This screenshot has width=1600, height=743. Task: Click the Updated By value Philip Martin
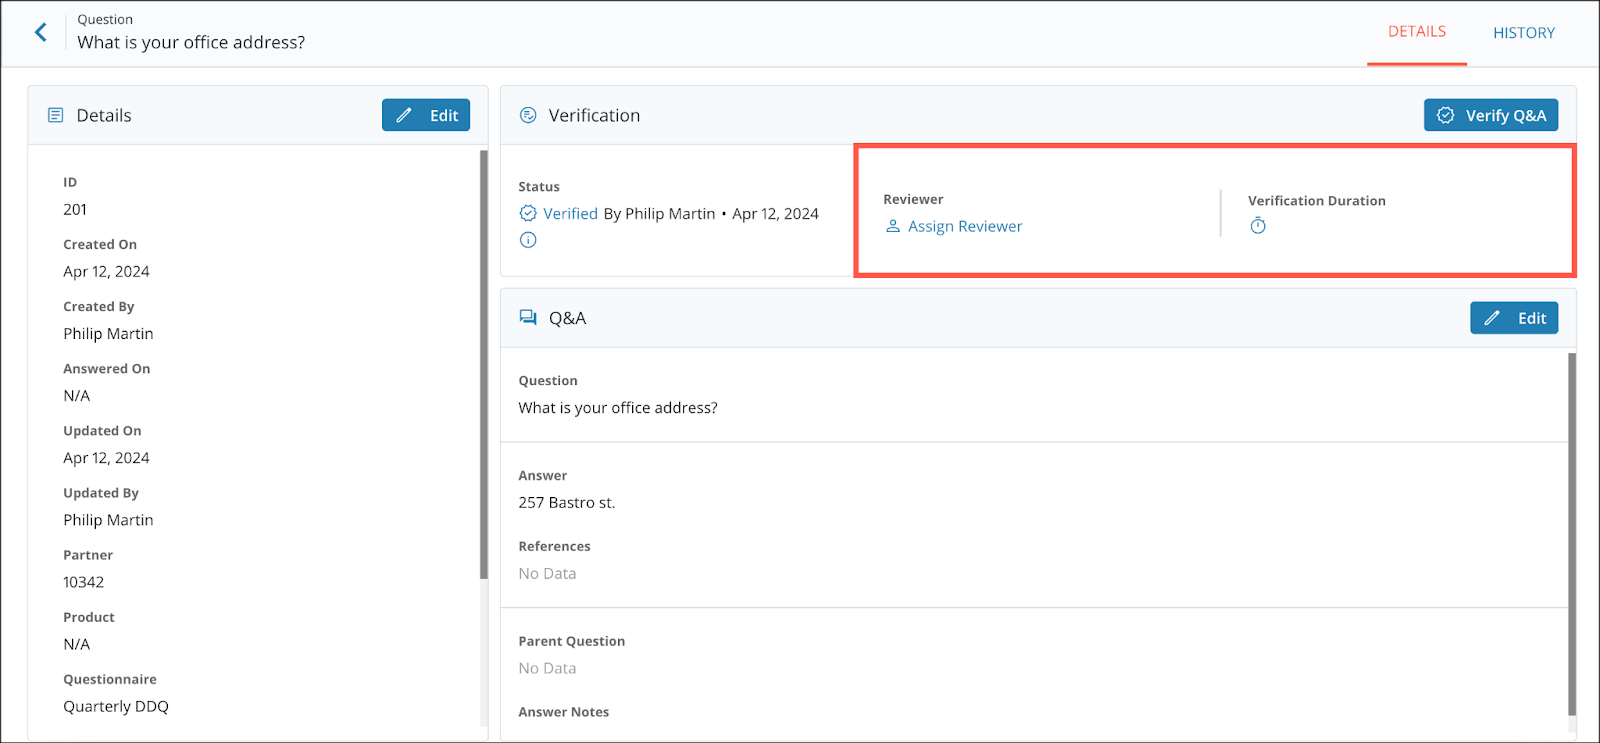pos(108,520)
